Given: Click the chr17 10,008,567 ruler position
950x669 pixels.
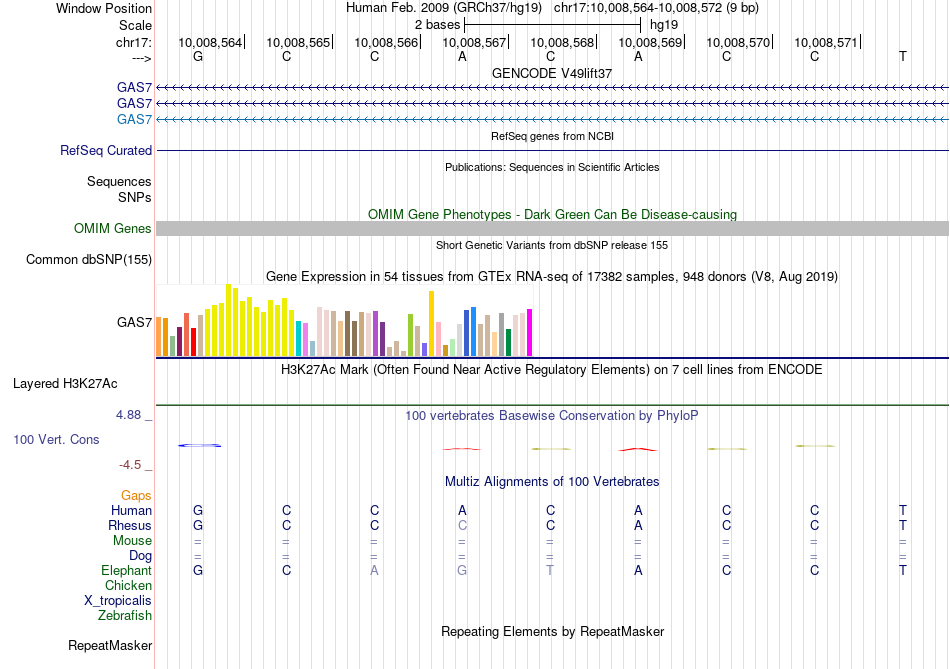Looking at the screenshot, I should coord(474,42).
